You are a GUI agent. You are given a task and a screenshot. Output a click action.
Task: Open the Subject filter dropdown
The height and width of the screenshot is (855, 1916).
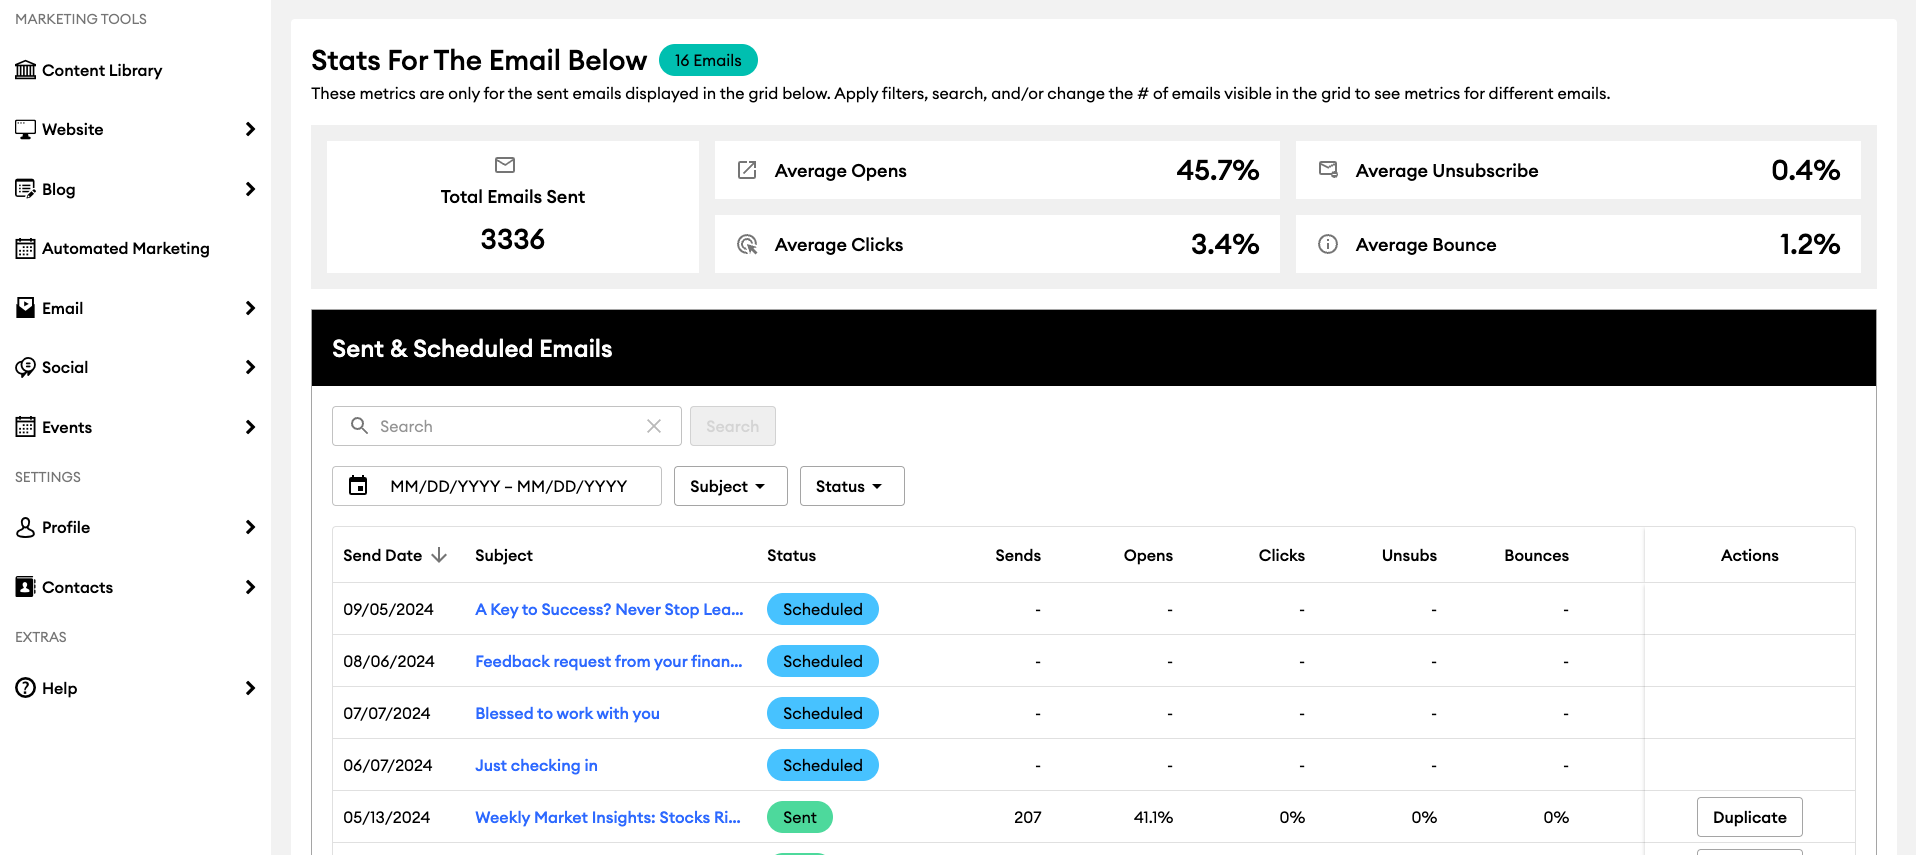click(x=730, y=486)
